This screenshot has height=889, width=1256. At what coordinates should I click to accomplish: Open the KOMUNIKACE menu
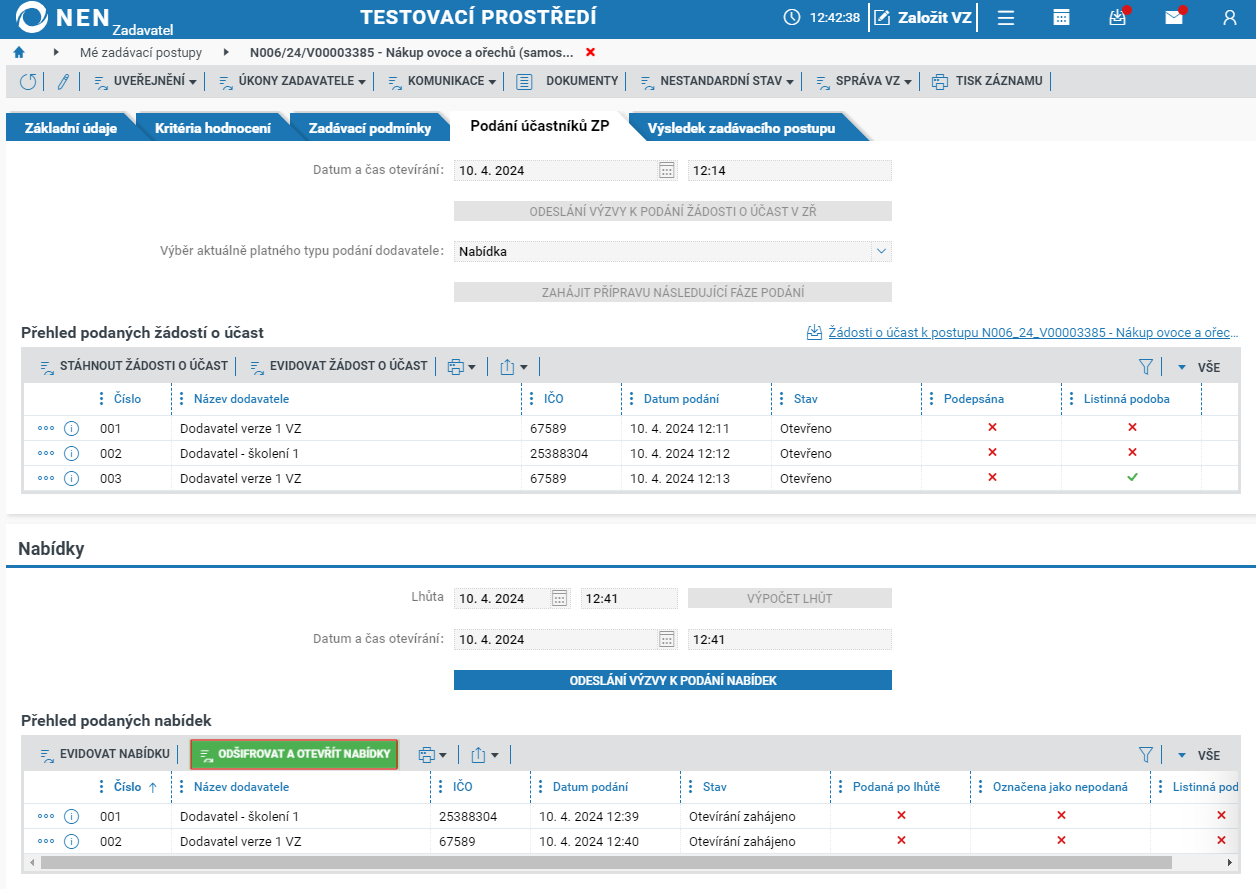[x=441, y=82]
